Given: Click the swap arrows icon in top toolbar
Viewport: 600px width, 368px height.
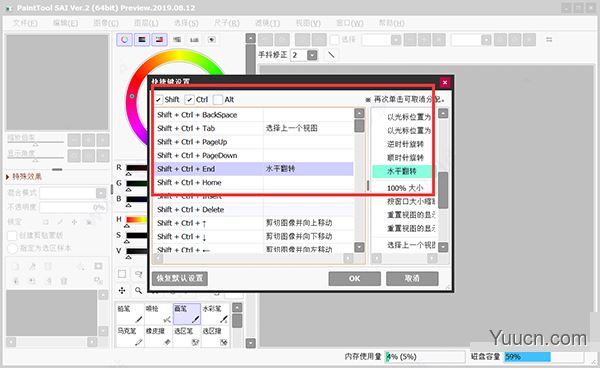Looking at the screenshot, I should coord(549,39).
